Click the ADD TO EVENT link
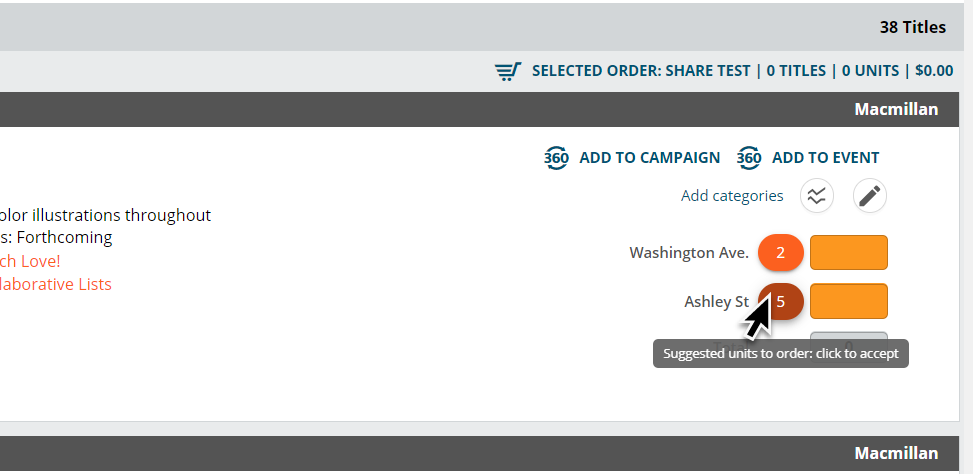The height and width of the screenshot is (474, 973). point(825,158)
